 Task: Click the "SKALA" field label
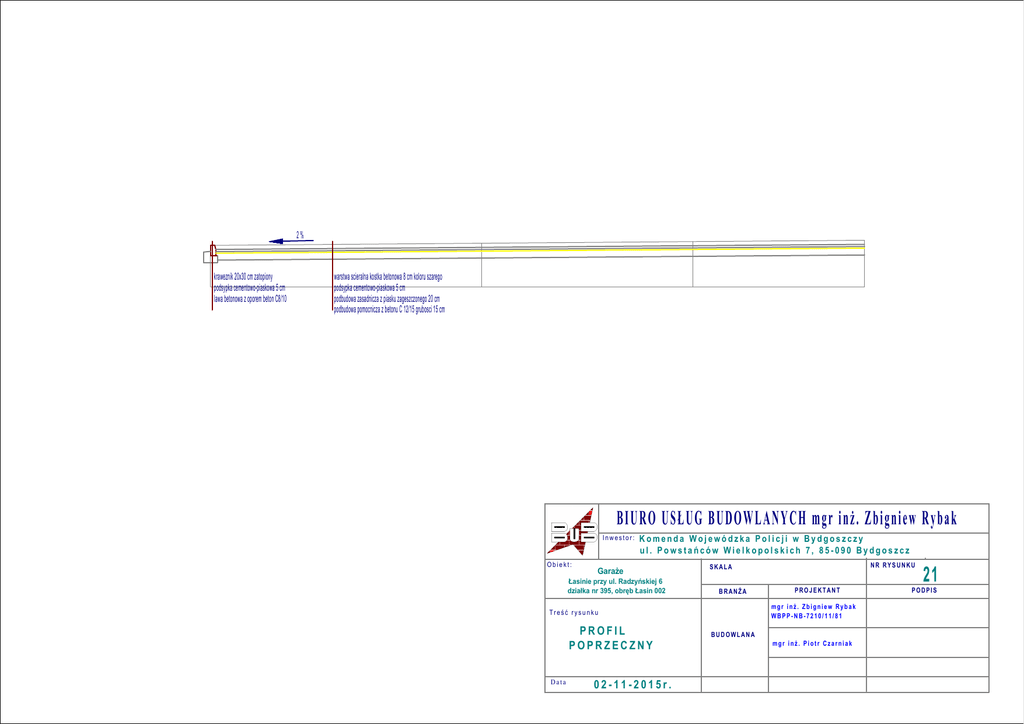click(x=720, y=567)
